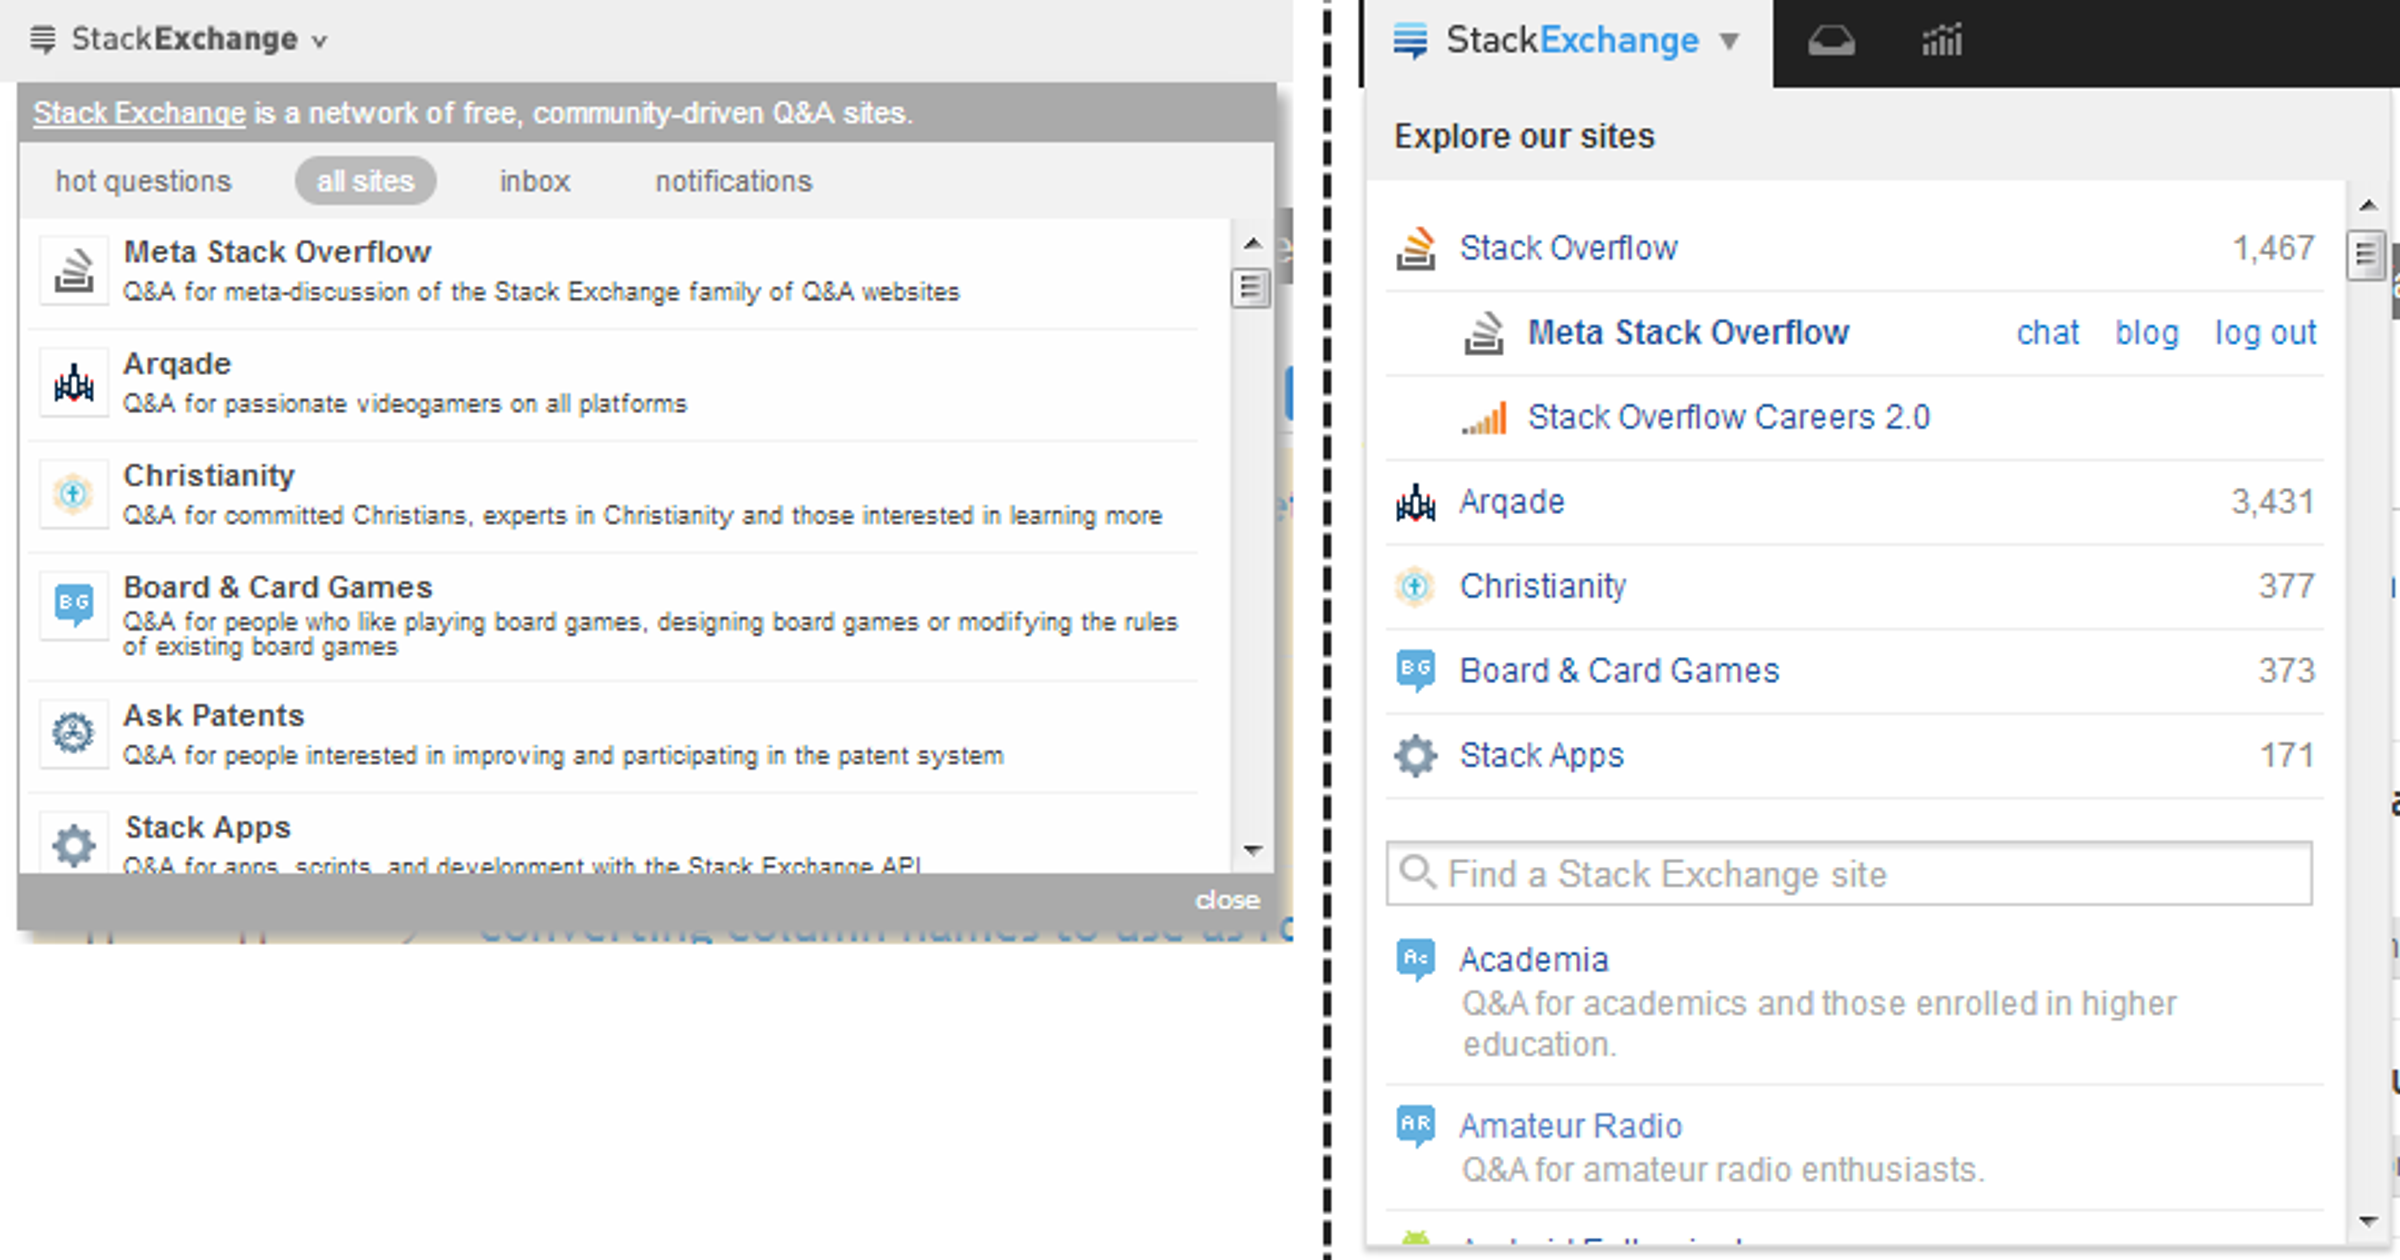
Task: Click the Academia site icon
Action: point(1416,960)
